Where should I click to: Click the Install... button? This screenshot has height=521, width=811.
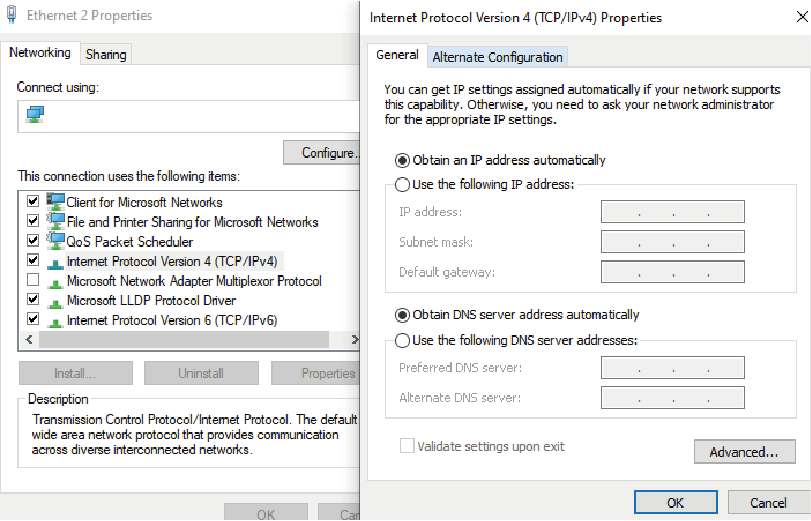coord(75,373)
